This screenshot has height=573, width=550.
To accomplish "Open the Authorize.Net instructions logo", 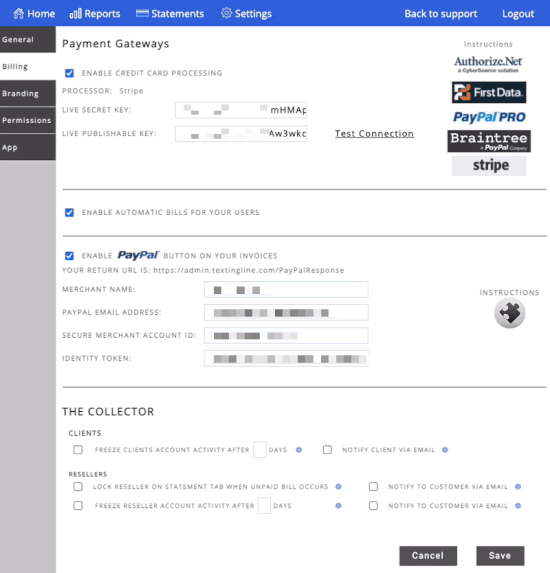I will pyautogui.click(x=488, y=64).
